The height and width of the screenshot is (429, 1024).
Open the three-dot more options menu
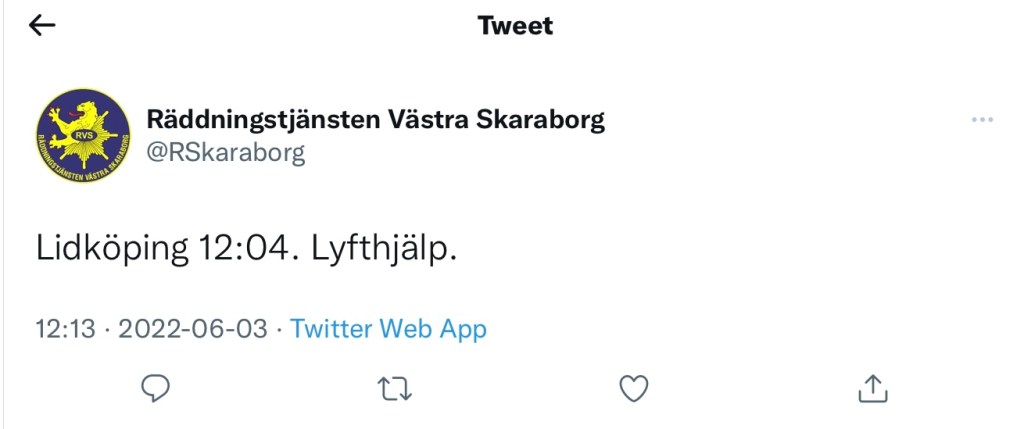click(x=982, y=121)
